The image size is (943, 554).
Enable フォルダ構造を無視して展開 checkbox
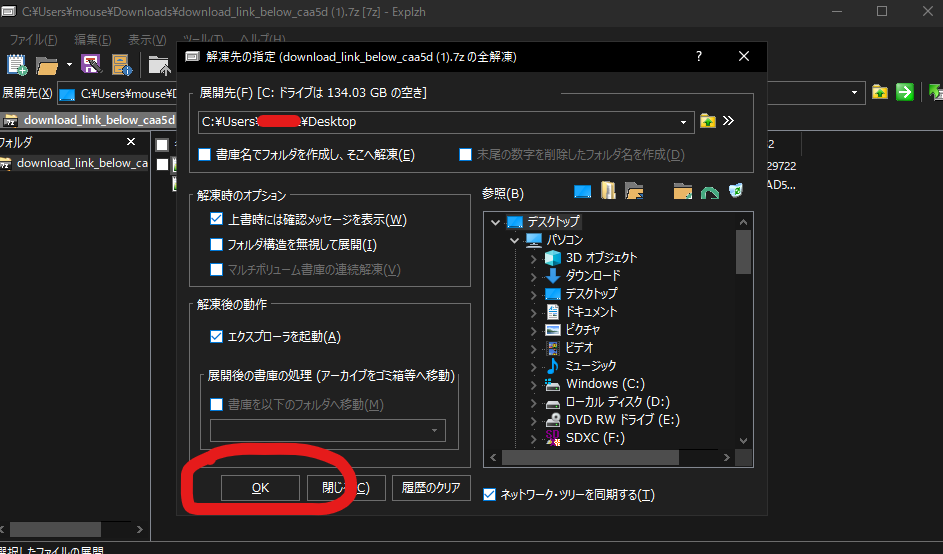point(216,244)
